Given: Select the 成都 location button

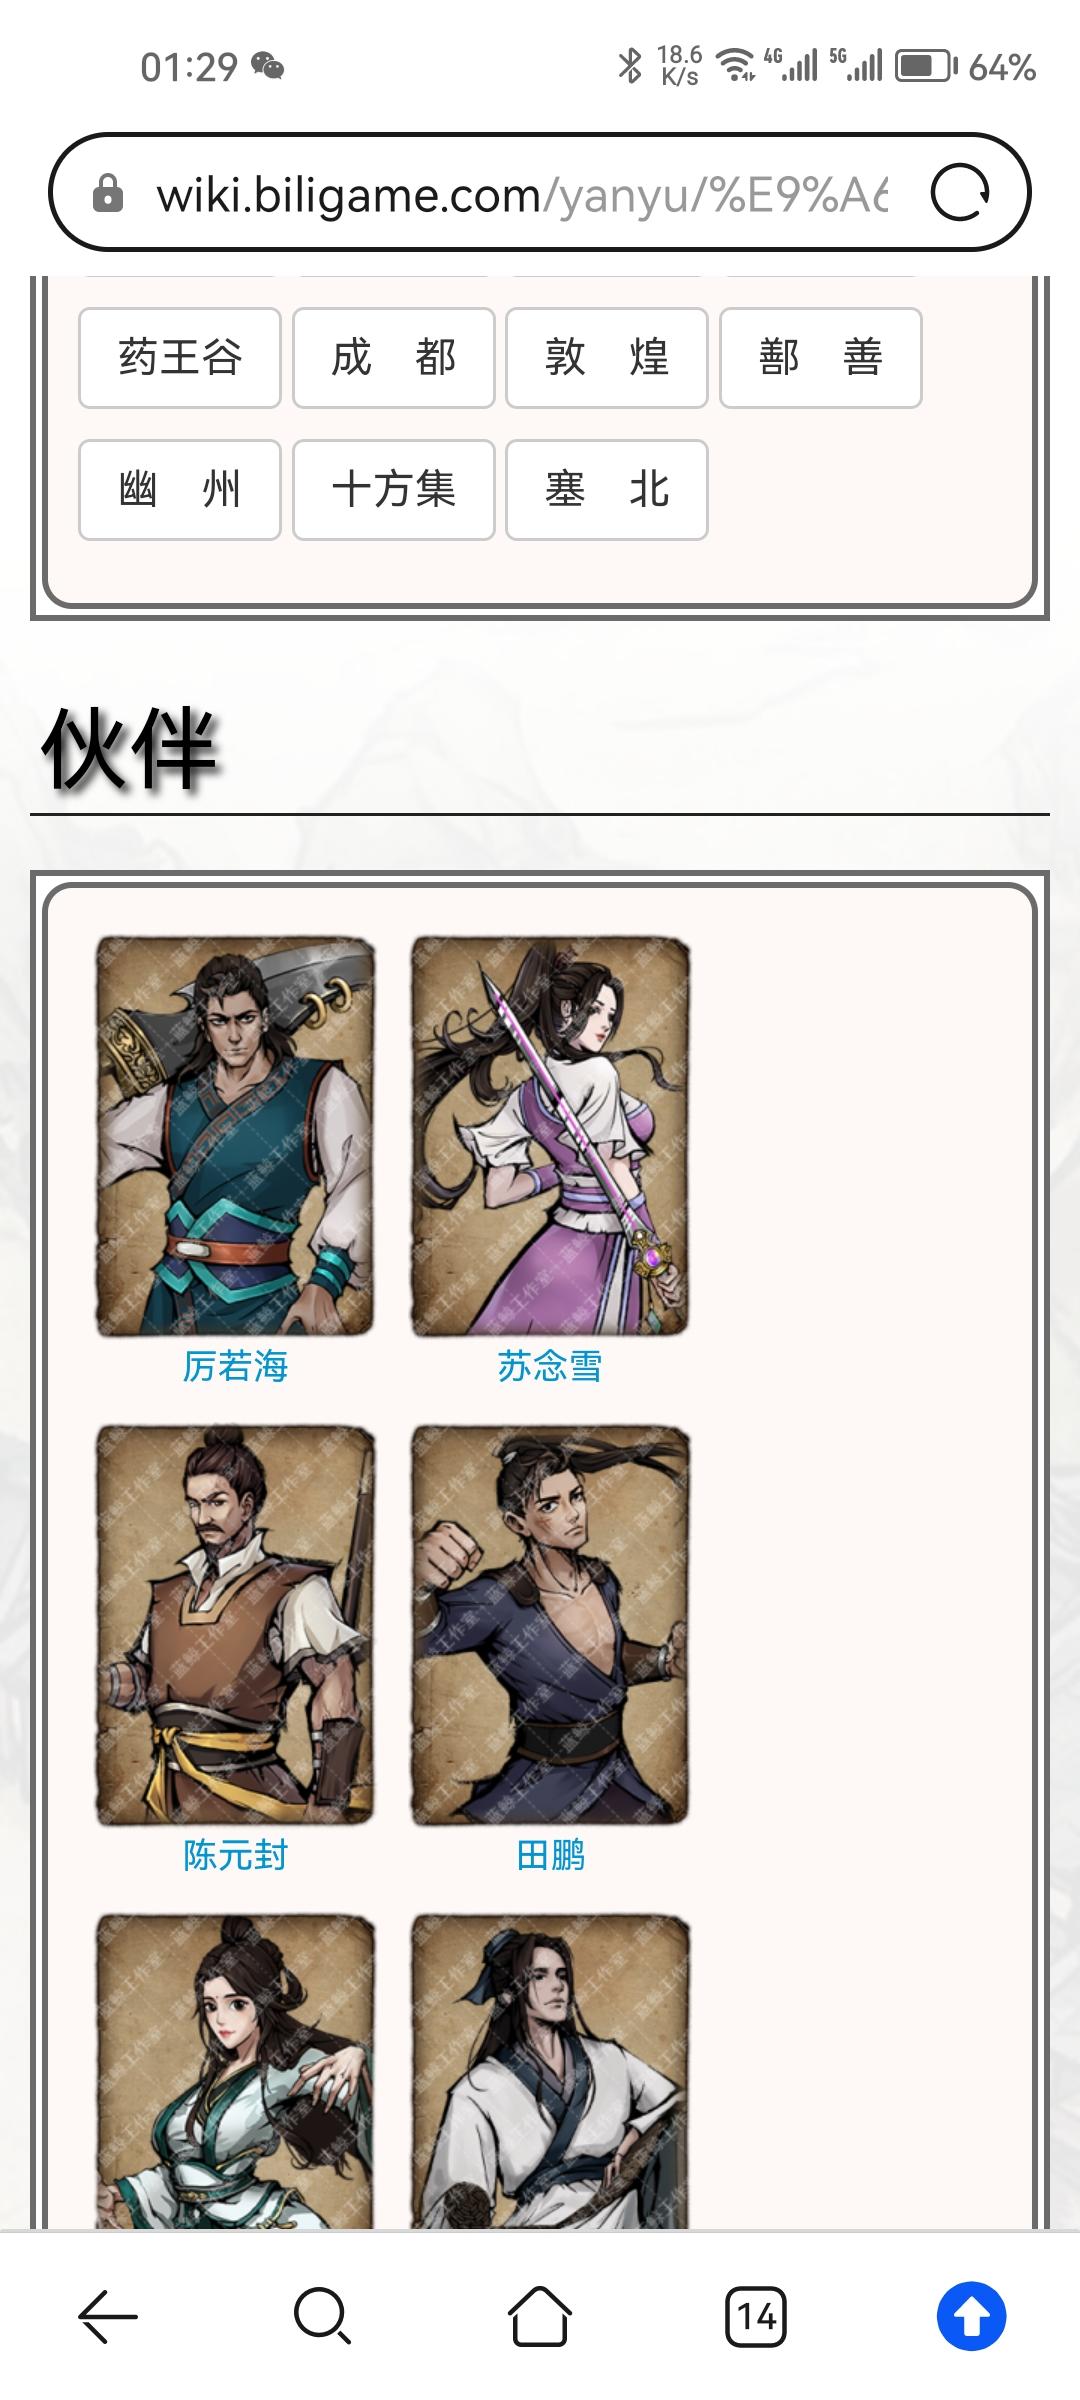Looking at the screenshot, I should pos(394,358).
